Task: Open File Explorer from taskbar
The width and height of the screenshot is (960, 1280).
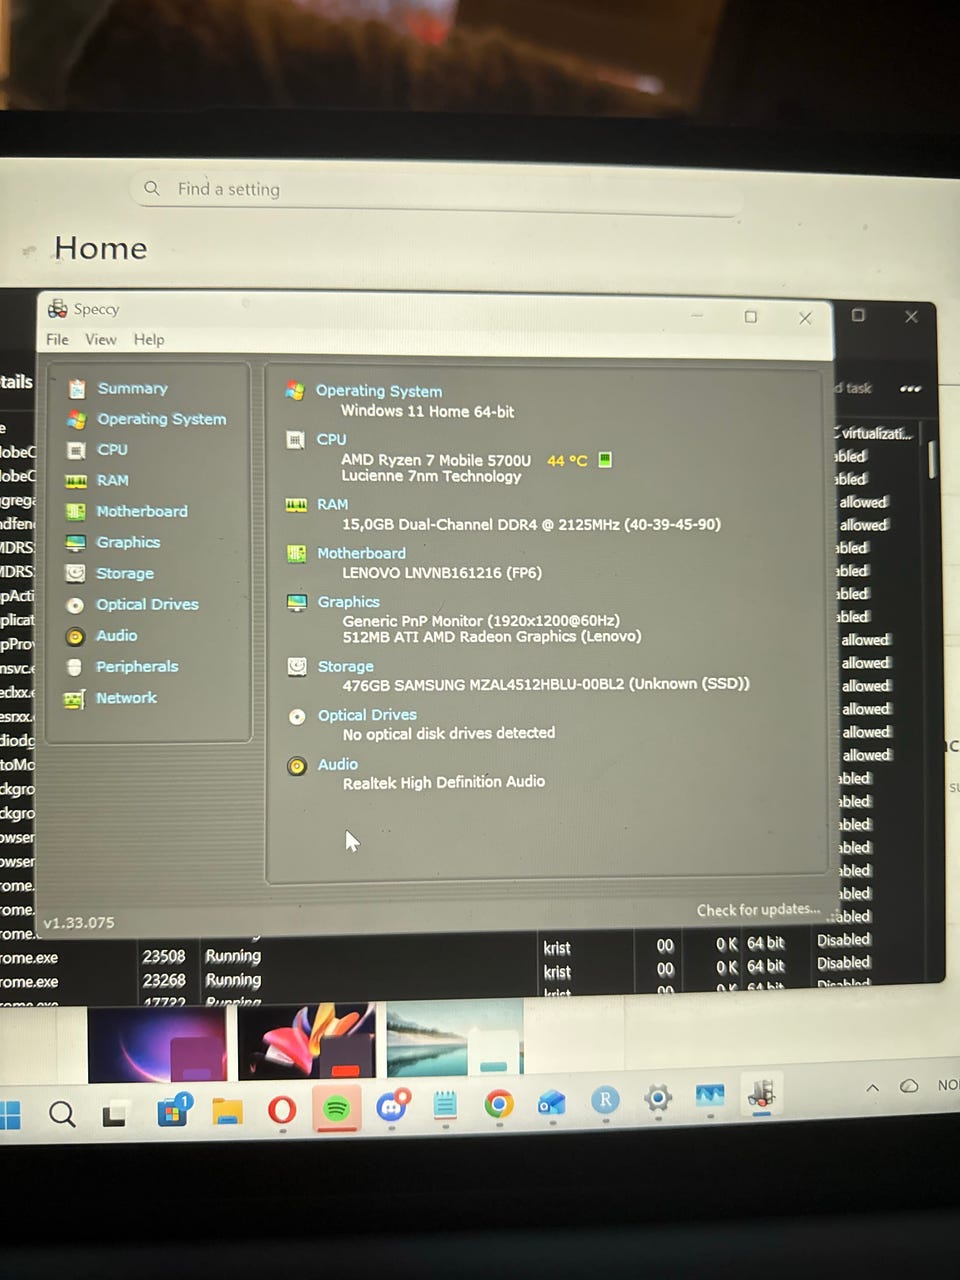Action: (227, 1111)
